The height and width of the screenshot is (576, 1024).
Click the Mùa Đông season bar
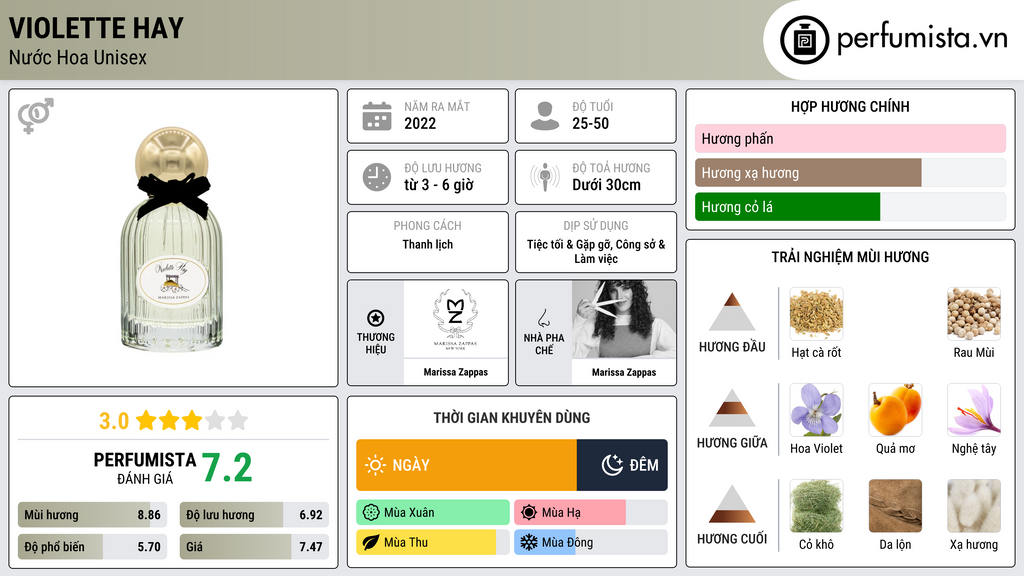tap(591, 542)
